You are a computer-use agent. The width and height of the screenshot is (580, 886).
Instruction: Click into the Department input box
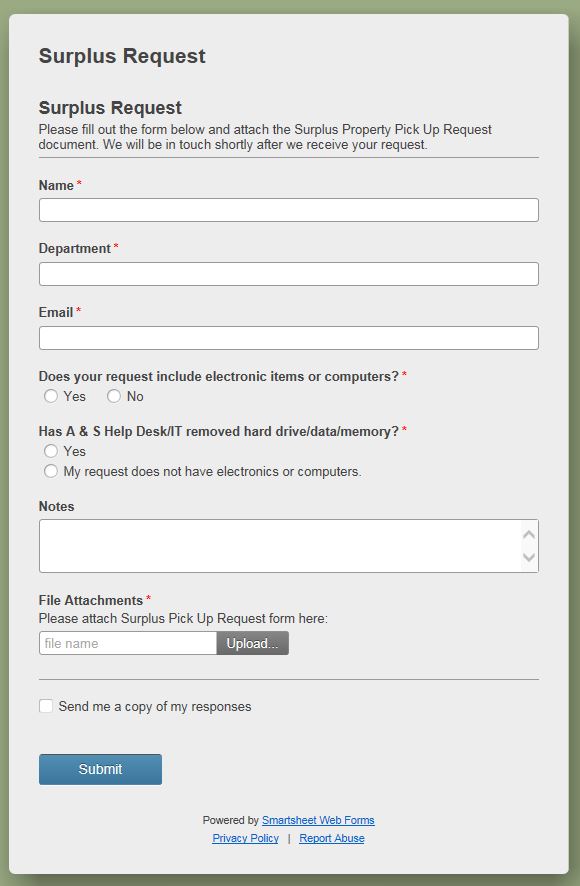pos(289,274)
